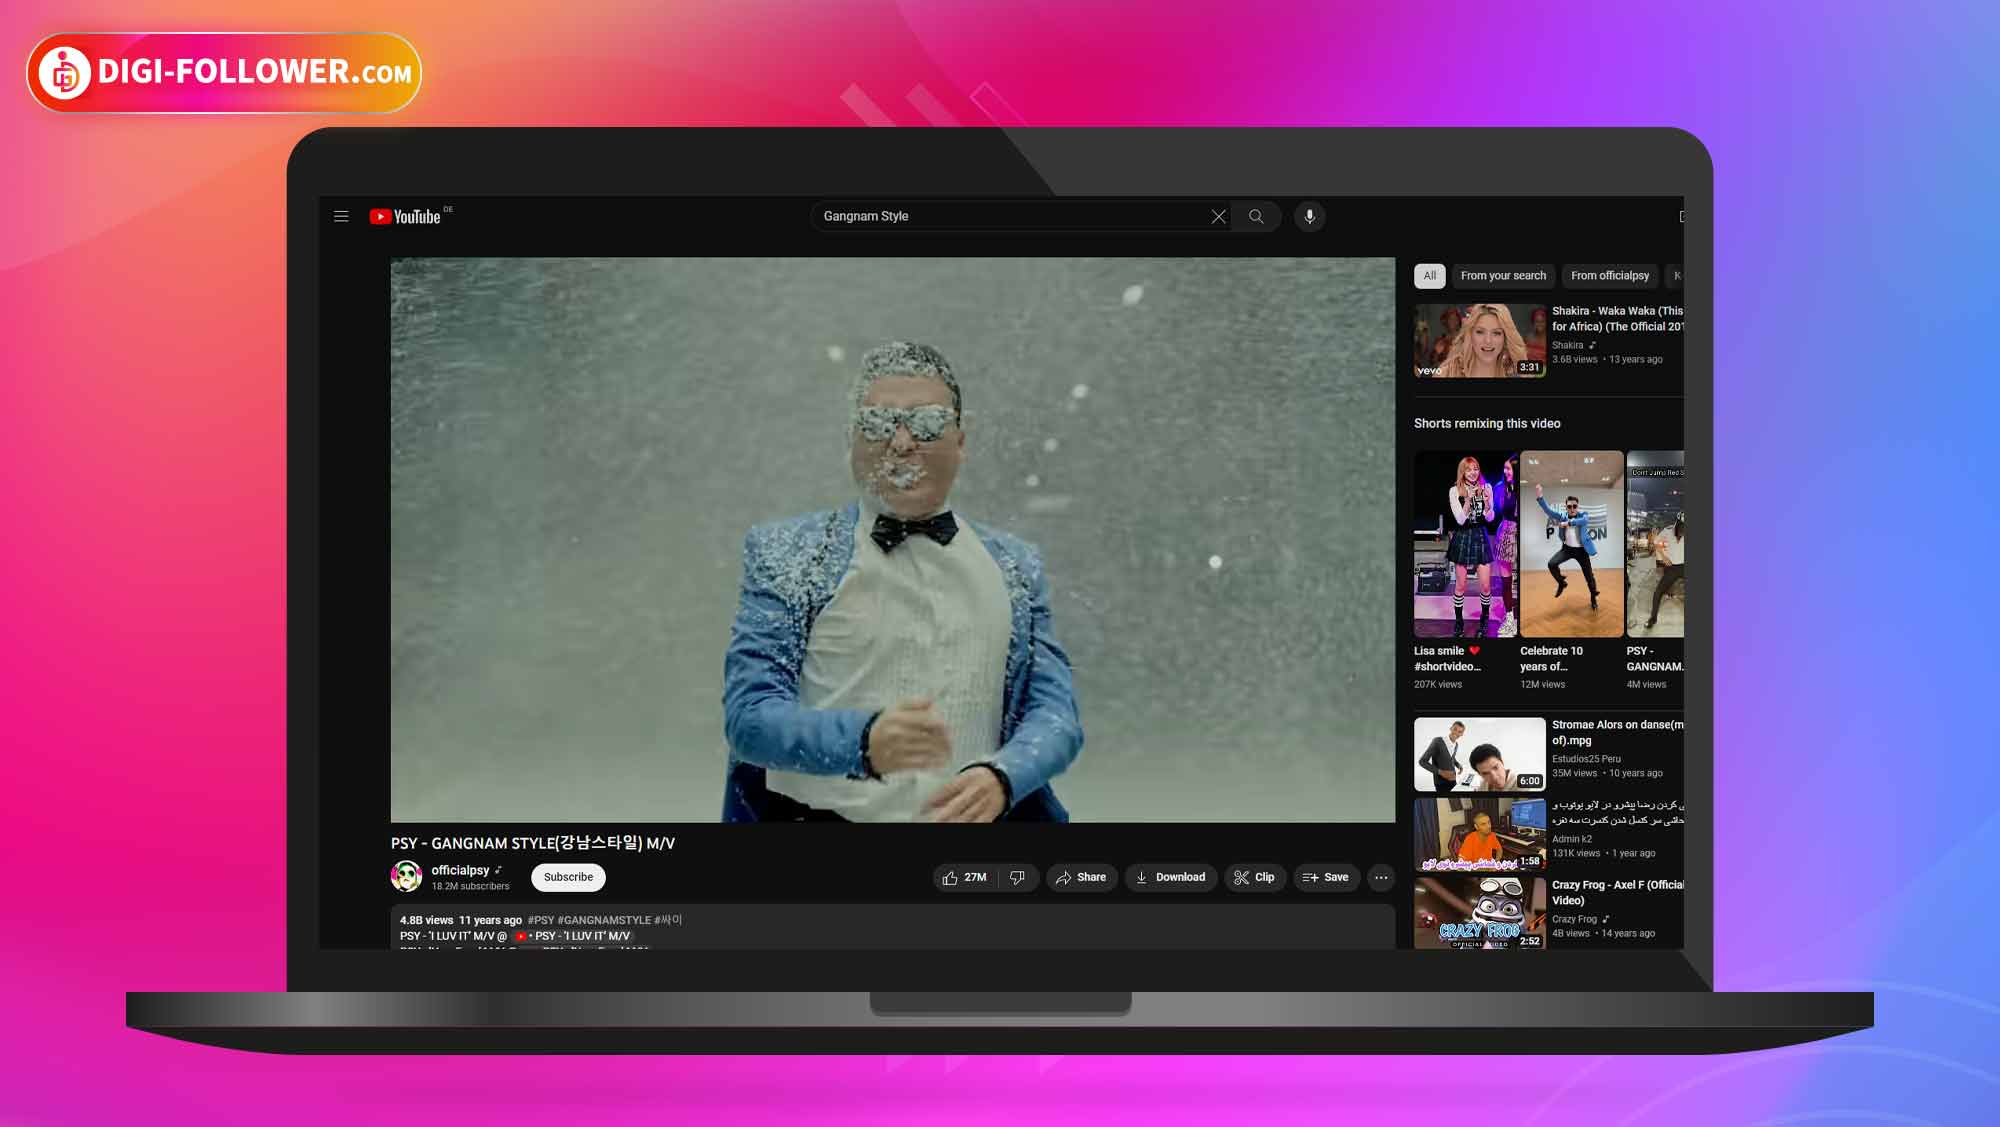Open the three-dot more actions menu
The height and width of the screenshot is (1127, 2000).
[1381, 877]
